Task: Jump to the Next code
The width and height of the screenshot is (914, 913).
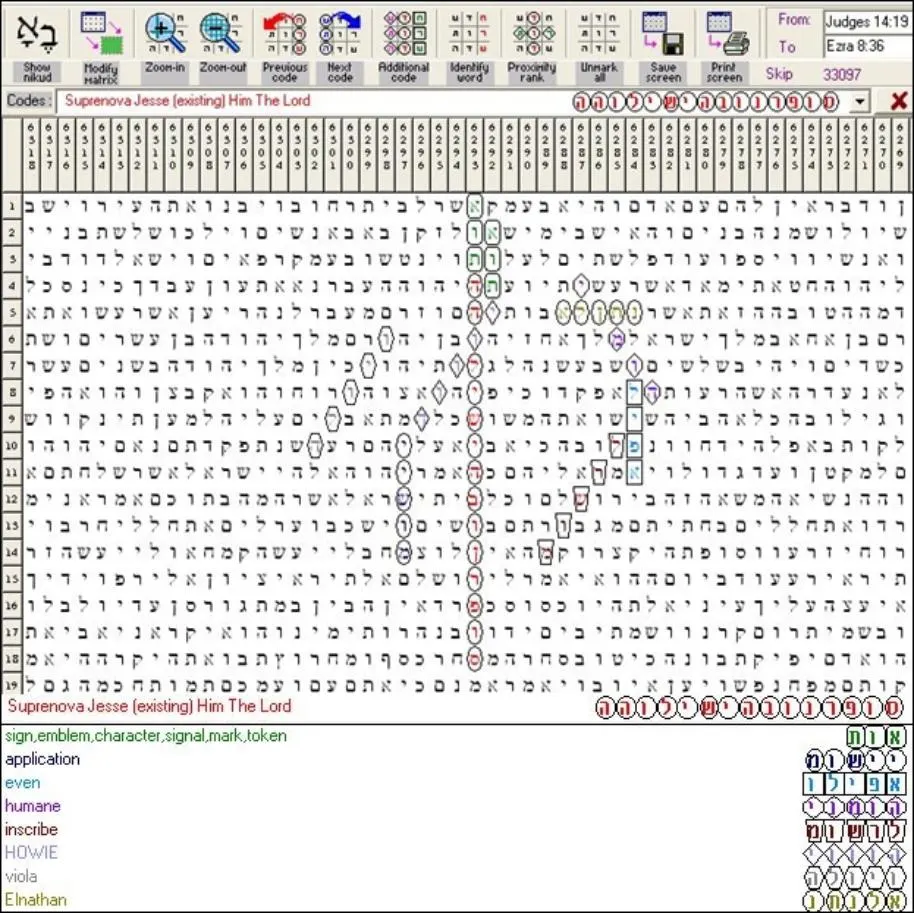Action: point(340,33)
